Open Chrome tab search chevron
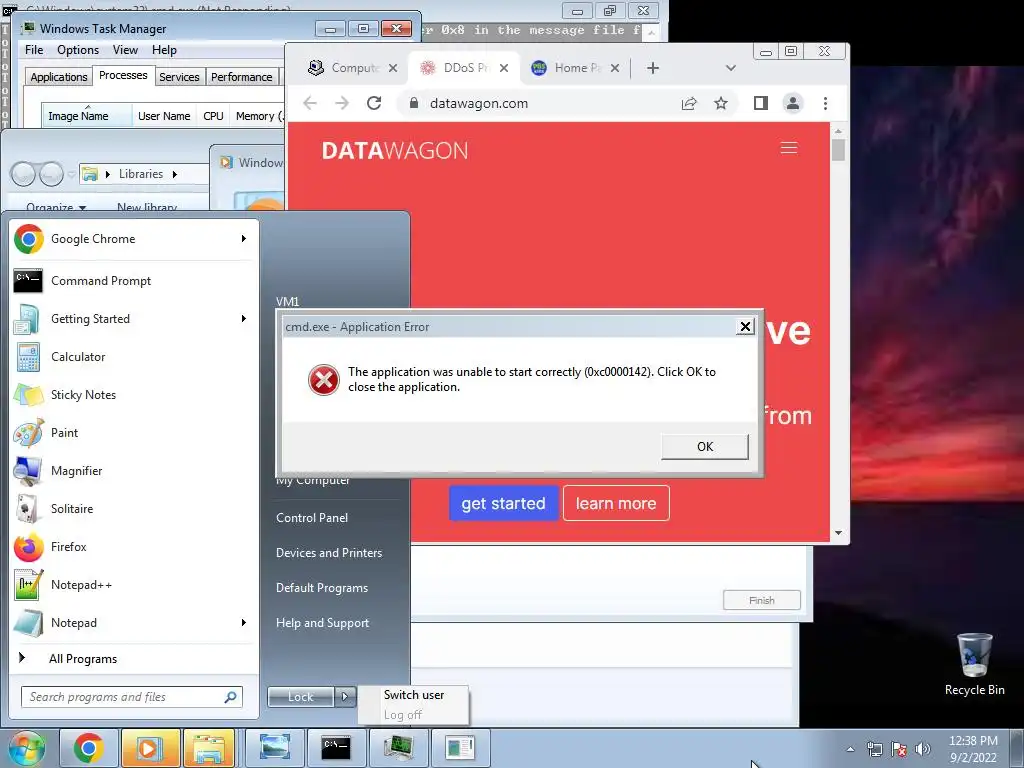 731,68
